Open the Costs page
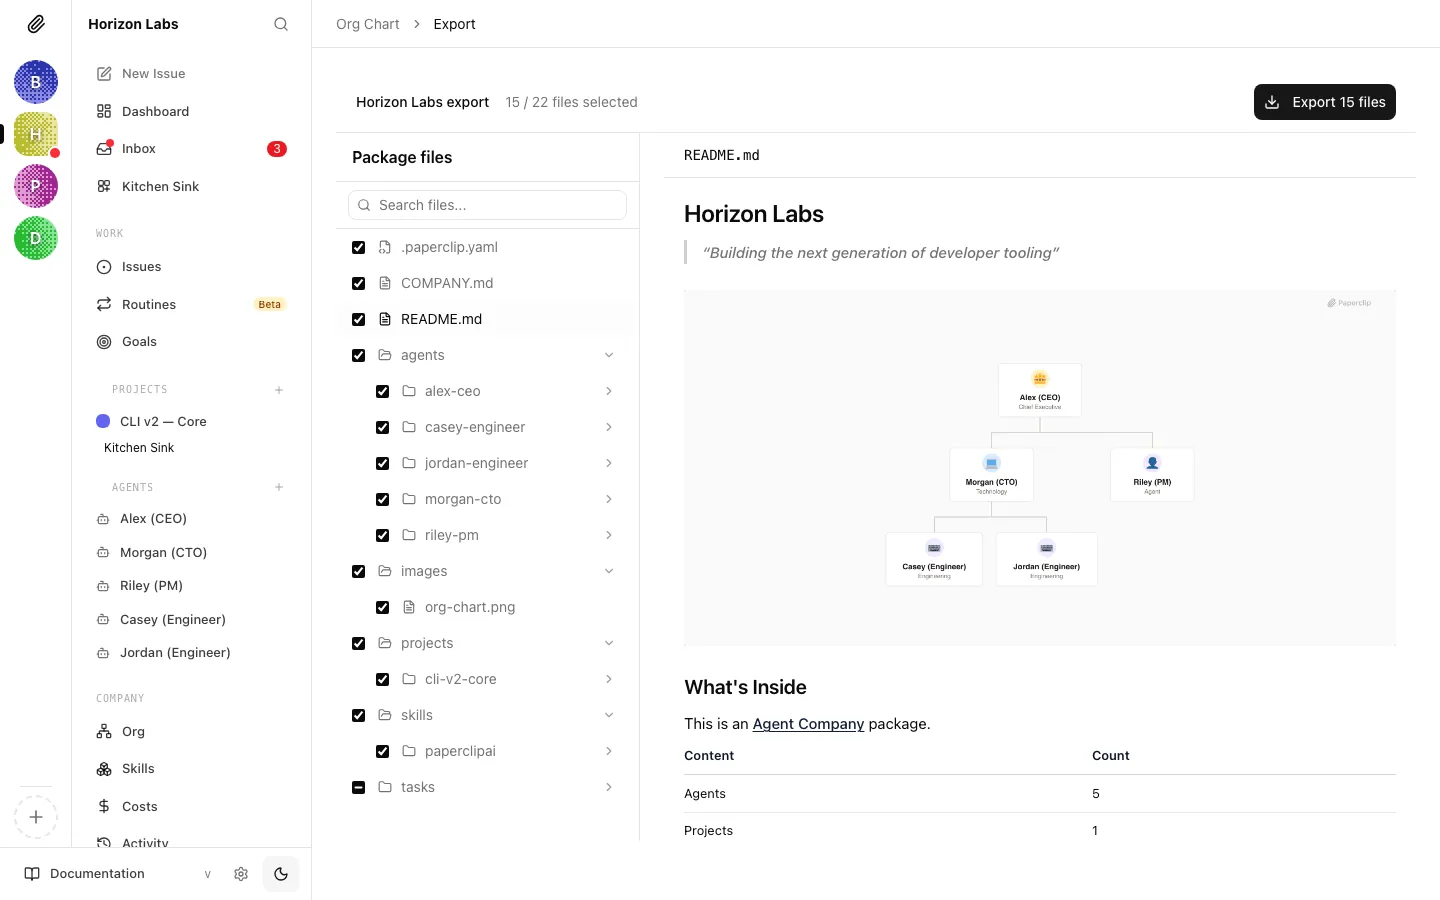This screenshot has width=1440, height=900. click(192, 806)
